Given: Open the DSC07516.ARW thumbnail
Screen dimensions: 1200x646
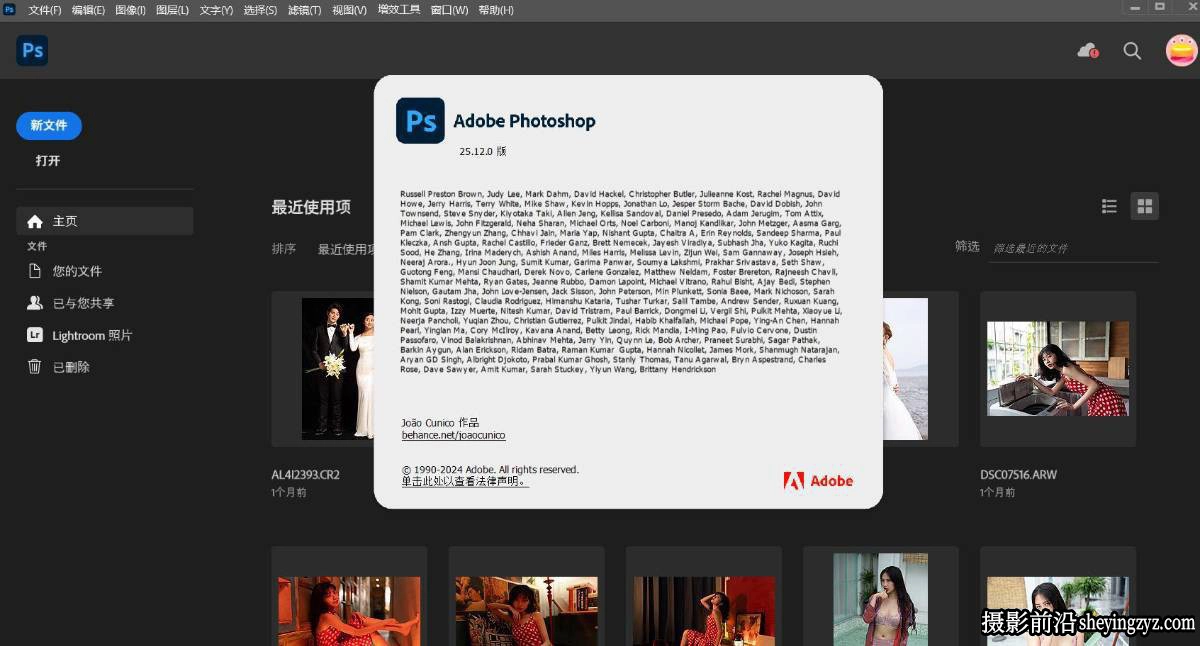Looking at the screenshot, I should tap(1058, 369).
